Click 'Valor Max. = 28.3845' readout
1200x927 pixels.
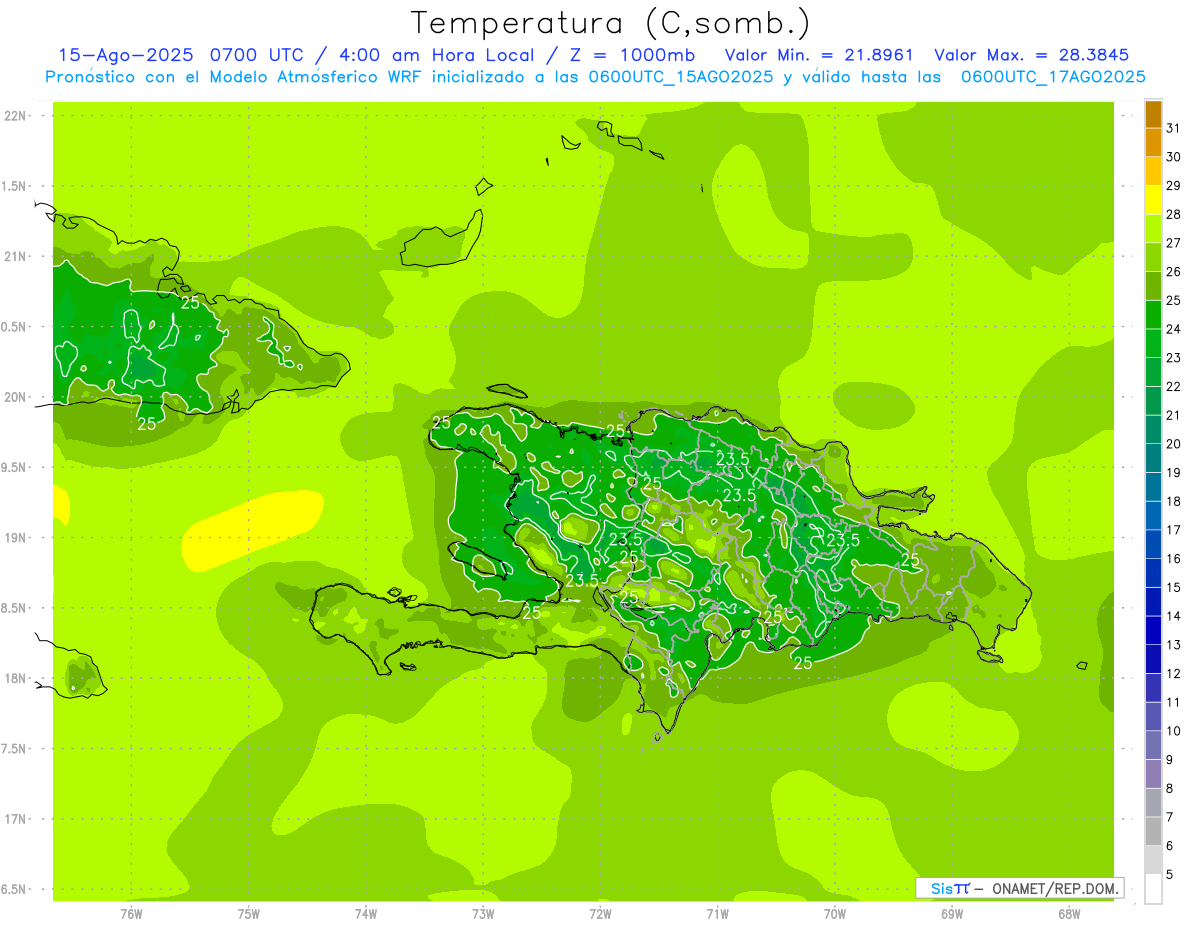tap(1032, 55)
